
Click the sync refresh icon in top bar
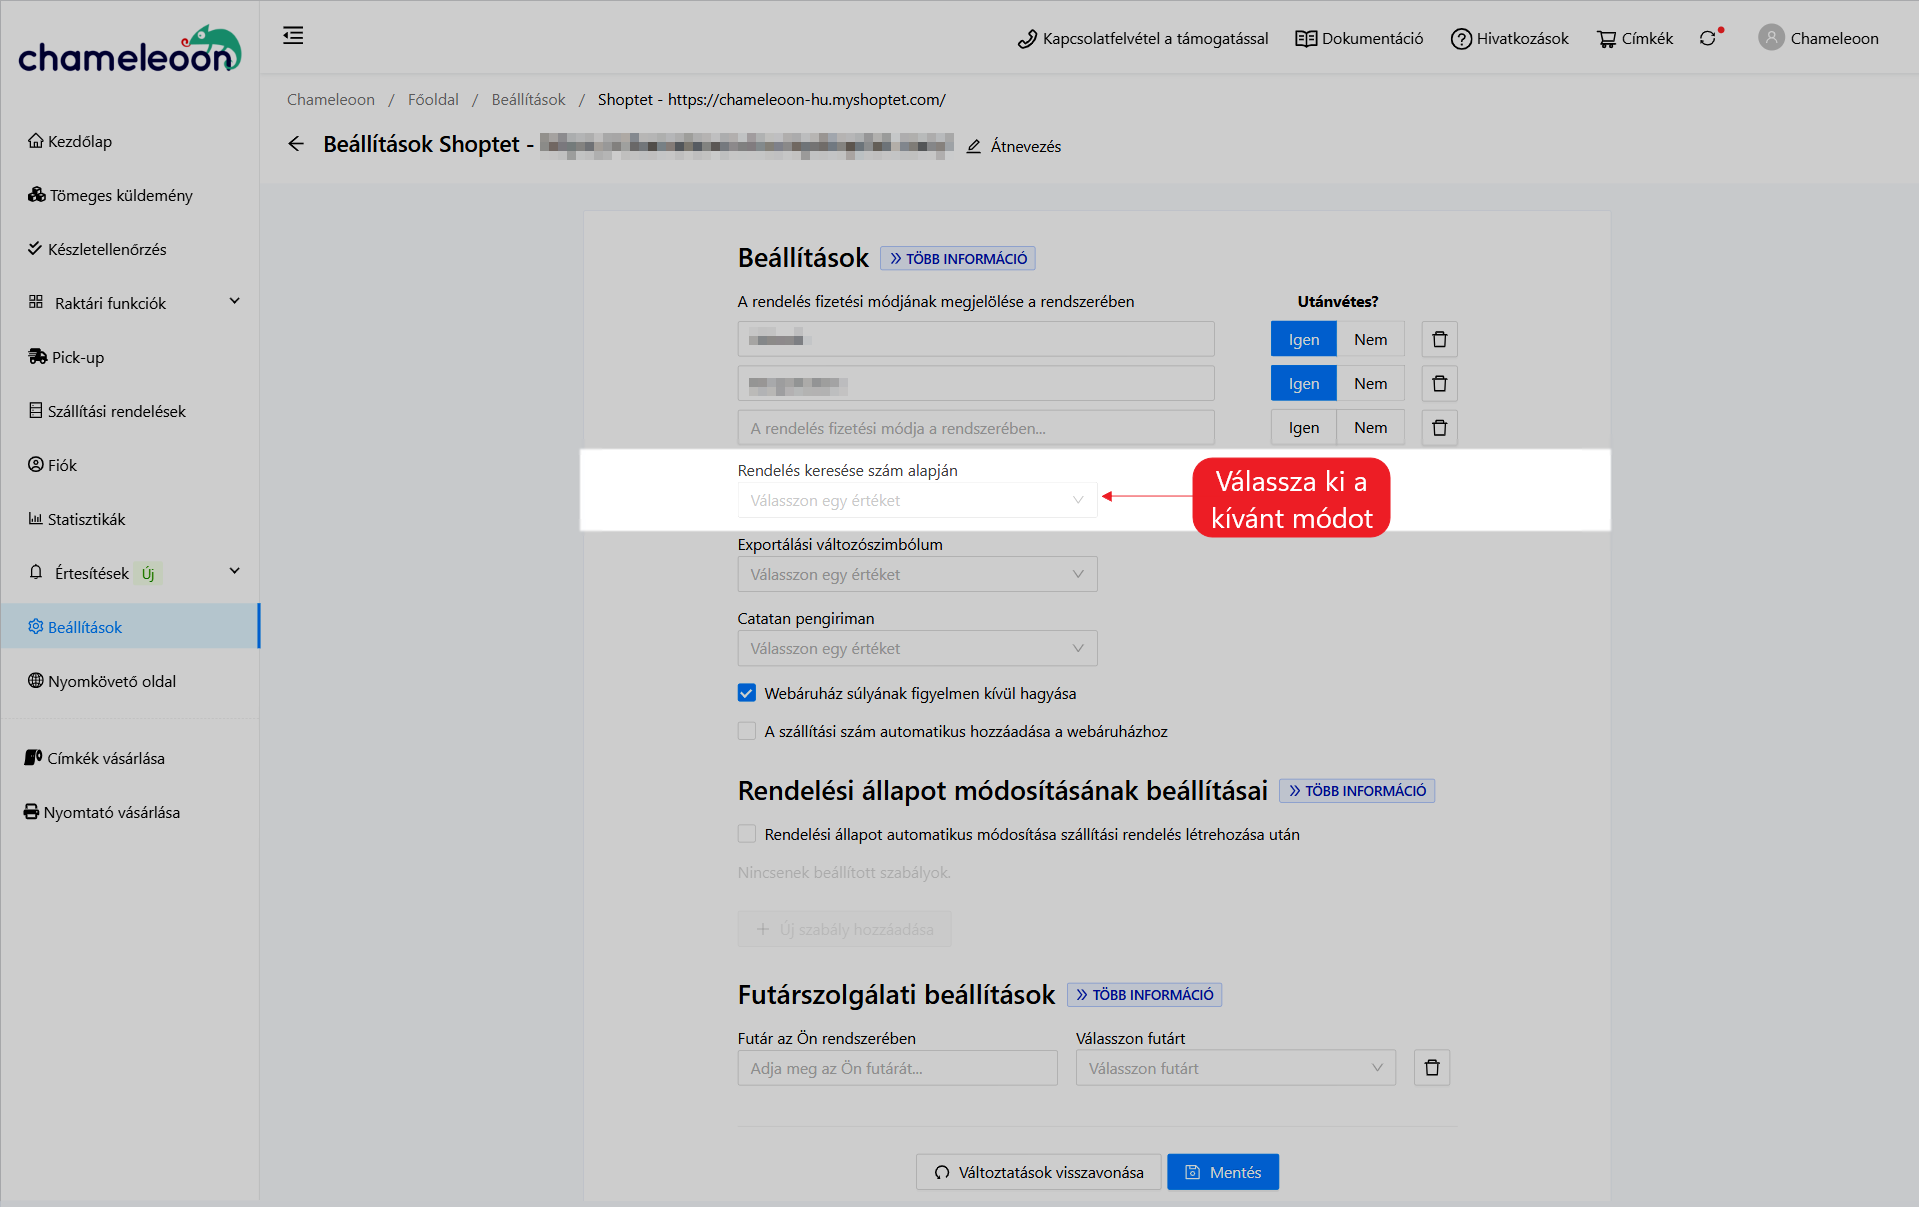click(1708, 38)
